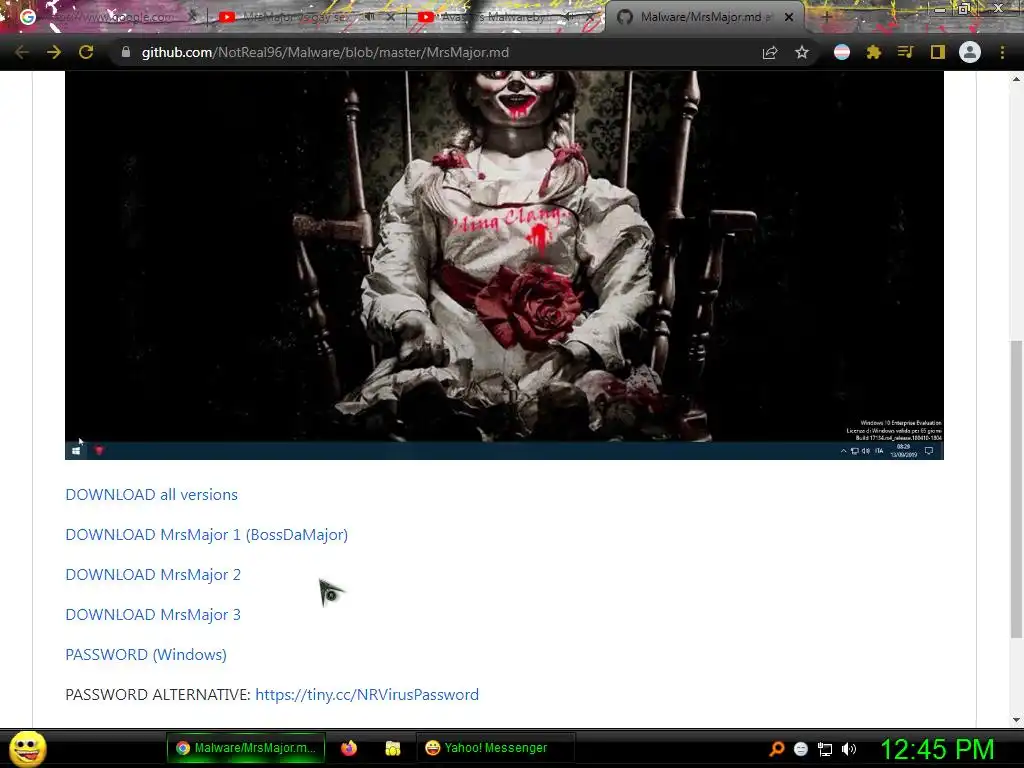The image size is (1024, 768).
Task: Click the address bar URL
Action: point(325,52)
